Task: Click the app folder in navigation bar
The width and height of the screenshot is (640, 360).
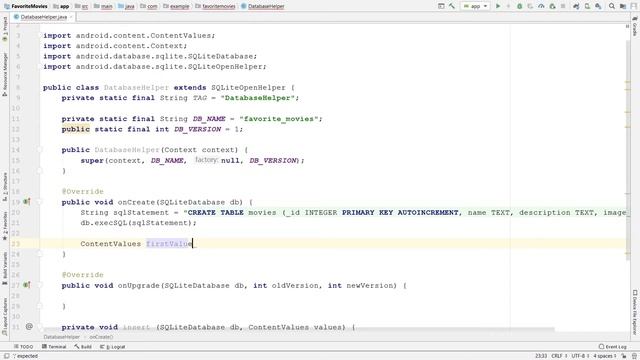Action: 61,6
